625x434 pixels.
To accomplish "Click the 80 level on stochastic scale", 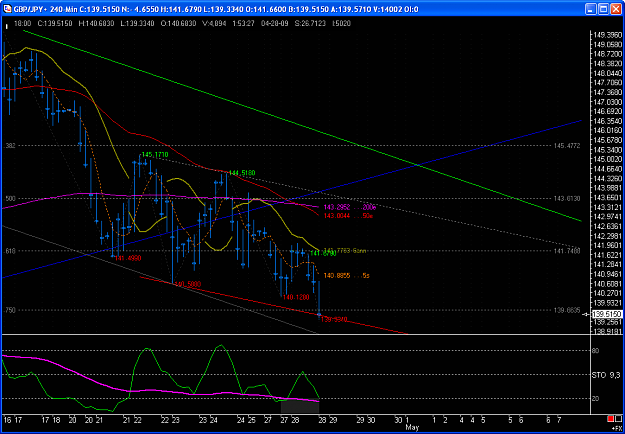I will (596, 351).
